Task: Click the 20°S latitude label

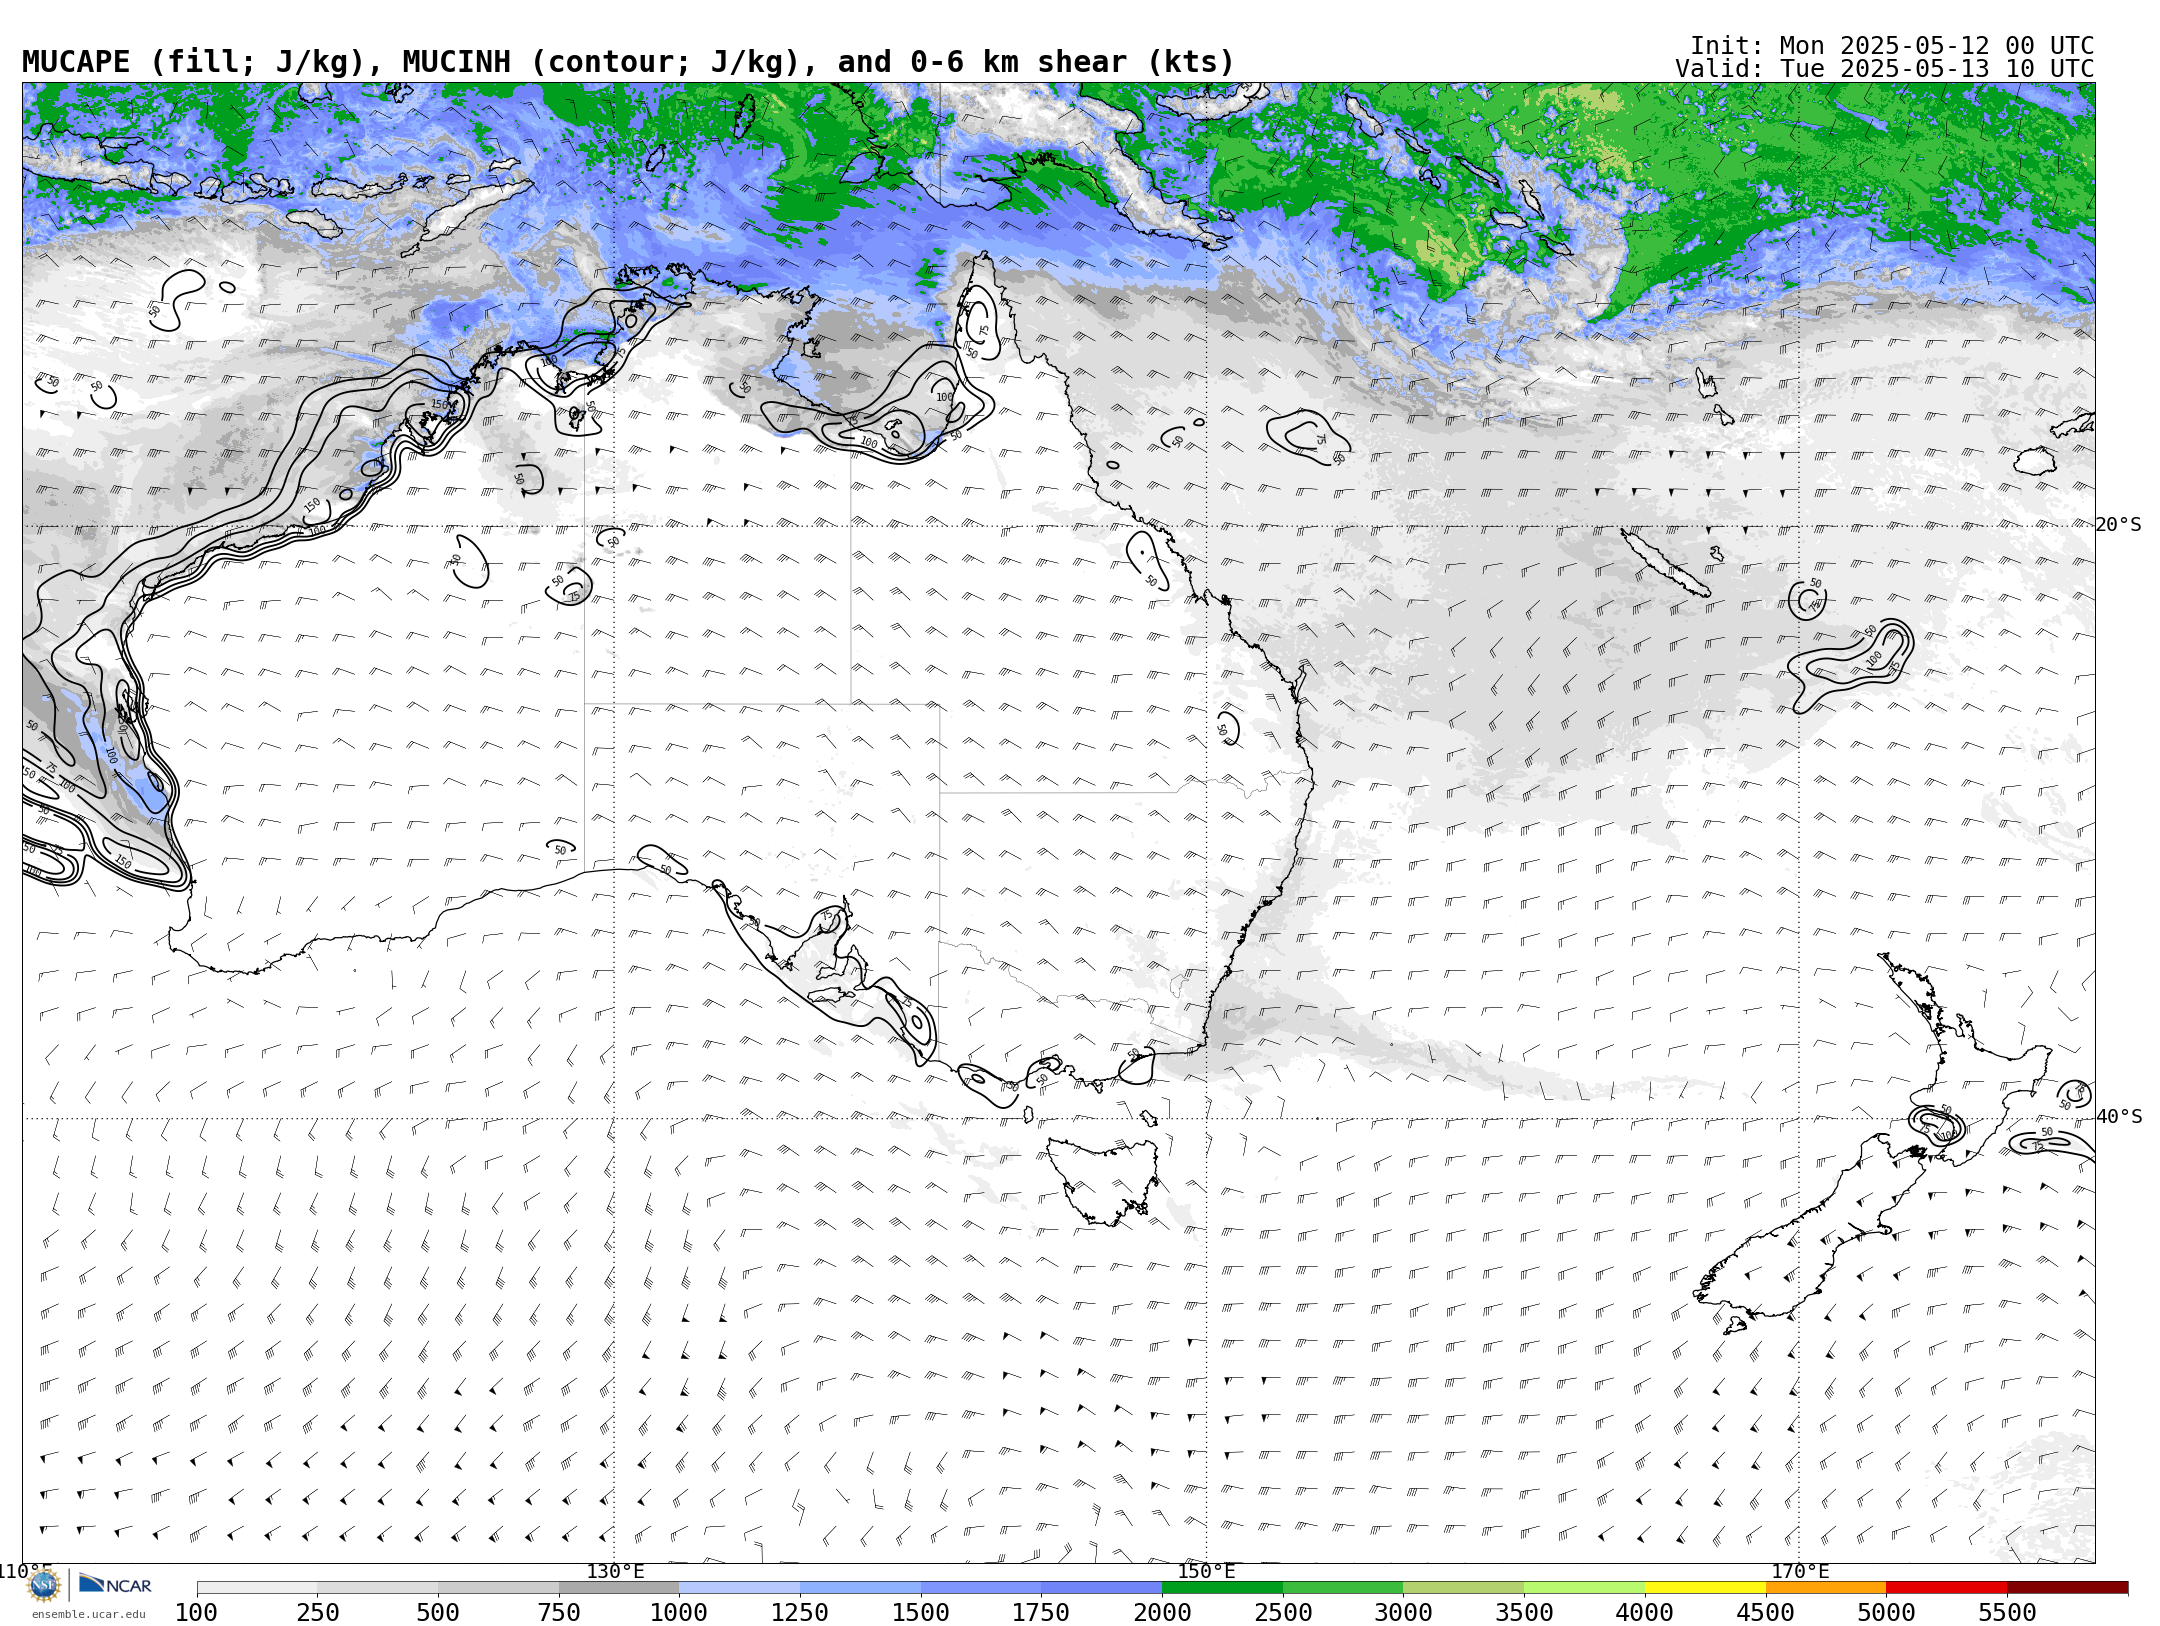Action: pyautogui.click(x=2119, y=525)
